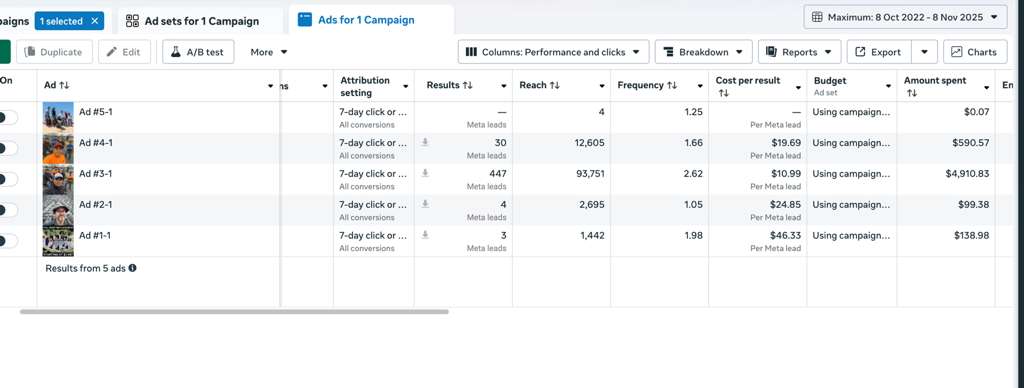
Task: Click the Ad #2-1 thumbnail
Action: coord(58,210)
